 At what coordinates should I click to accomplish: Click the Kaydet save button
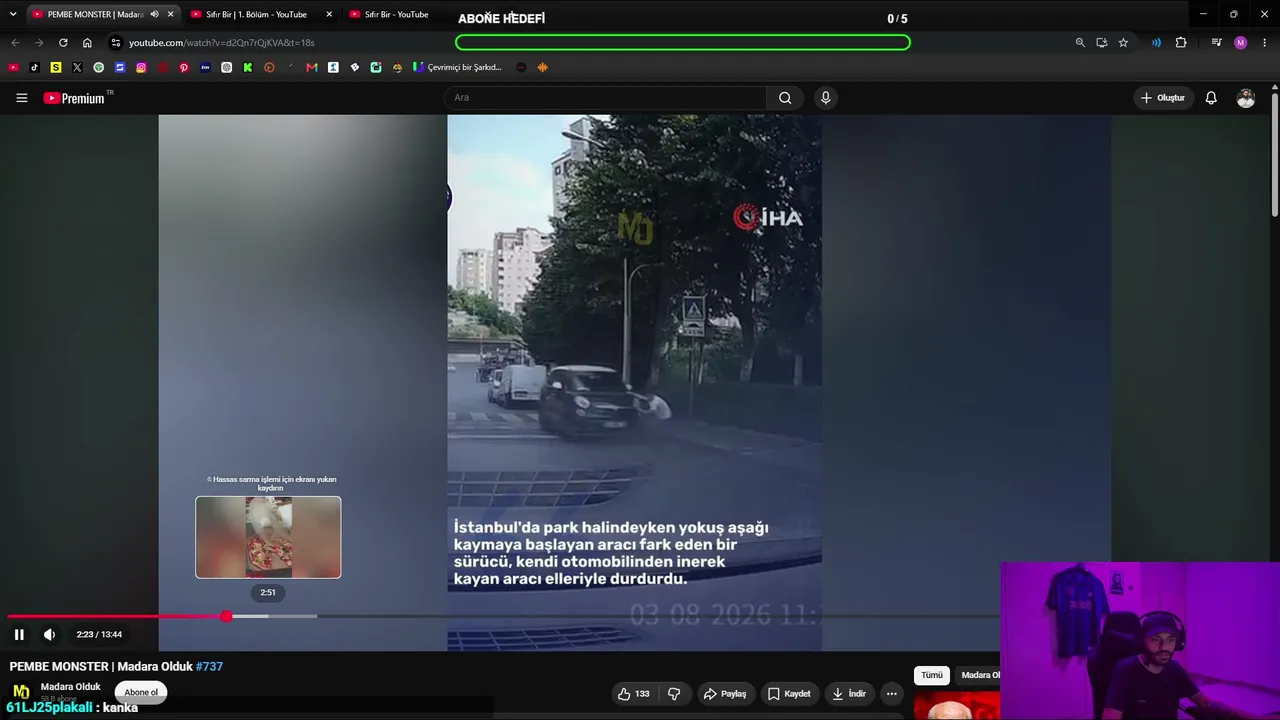point(789,694)
